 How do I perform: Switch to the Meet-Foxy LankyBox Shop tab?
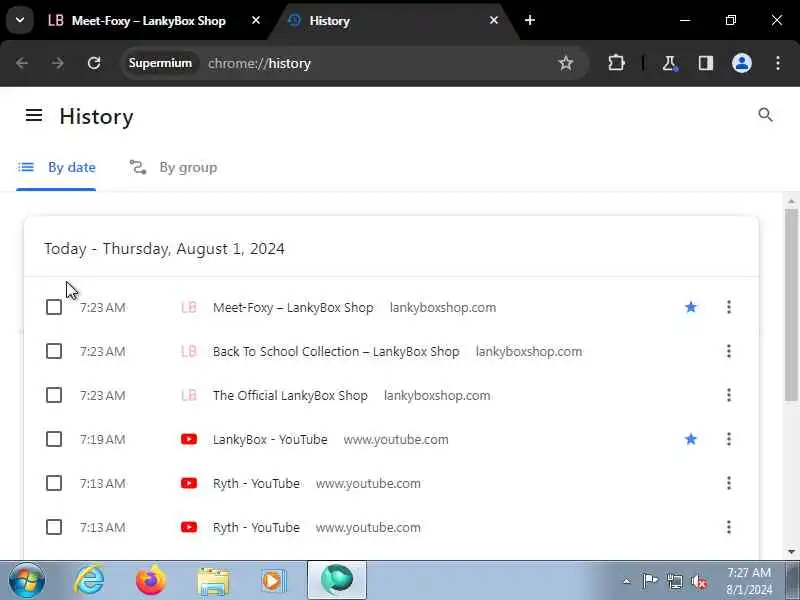point(149,21)
